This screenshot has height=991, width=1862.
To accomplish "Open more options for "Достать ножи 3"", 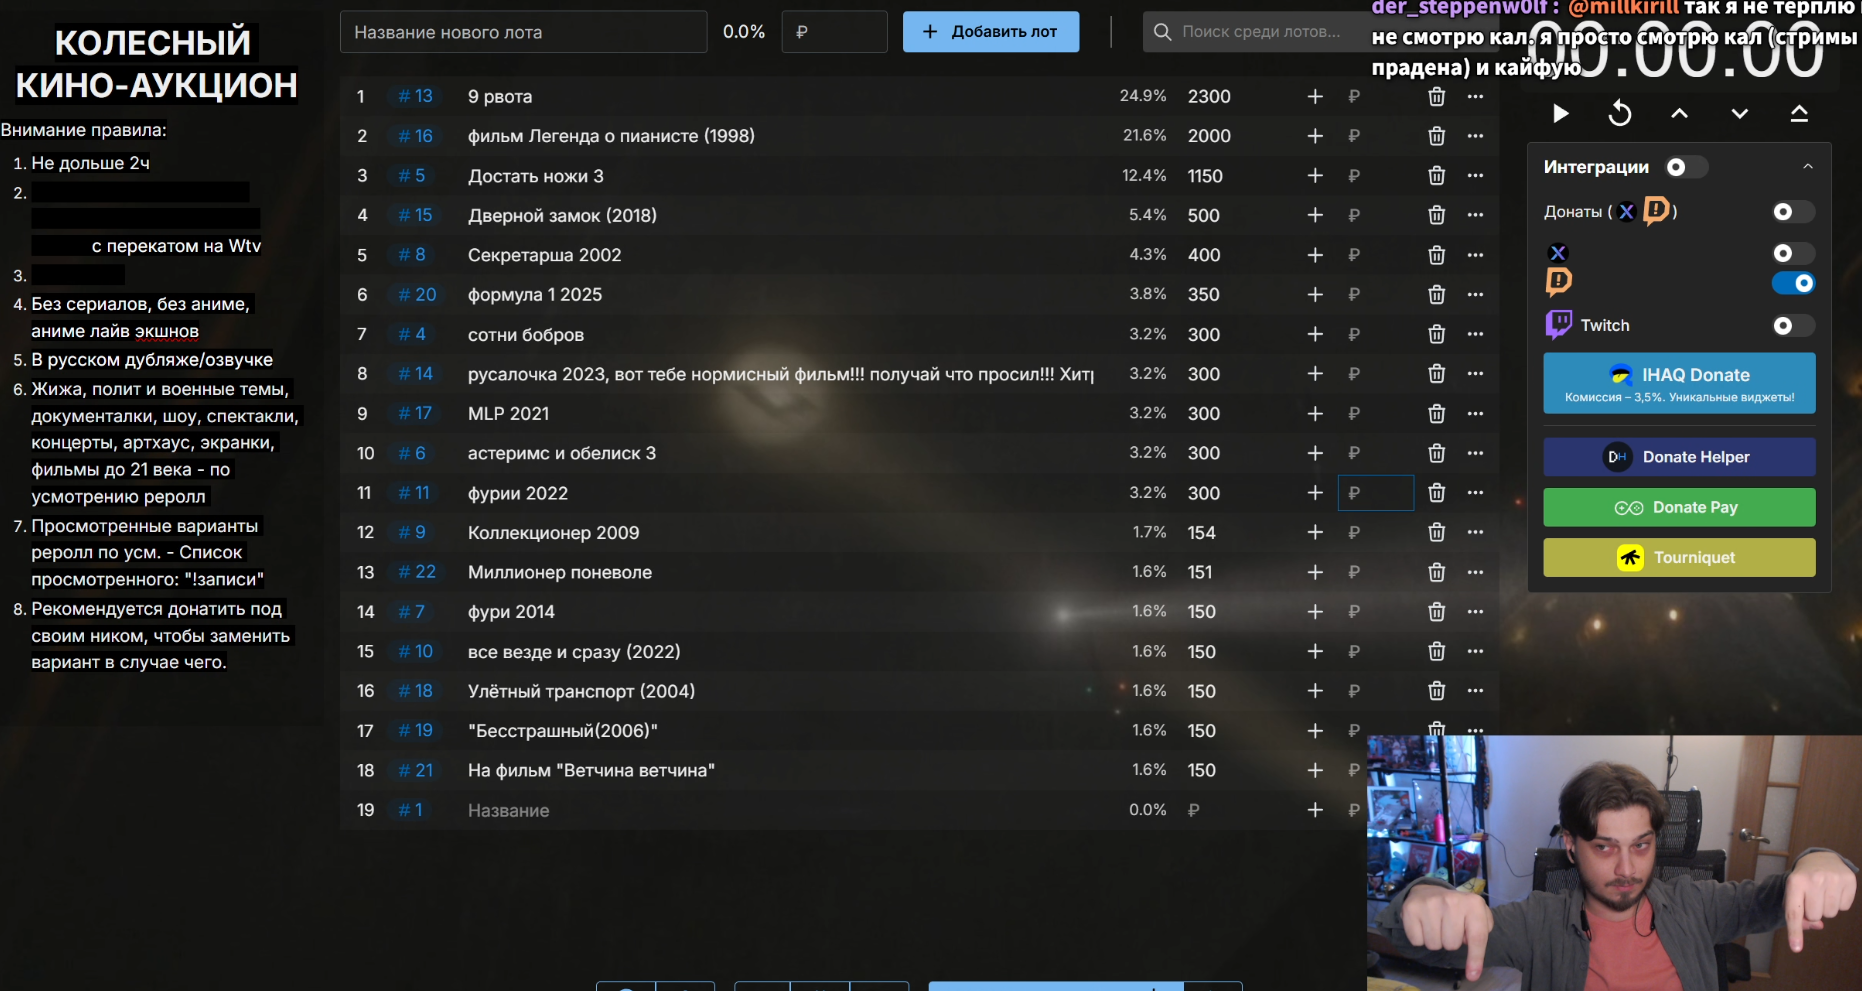I will coord(1475,175).
